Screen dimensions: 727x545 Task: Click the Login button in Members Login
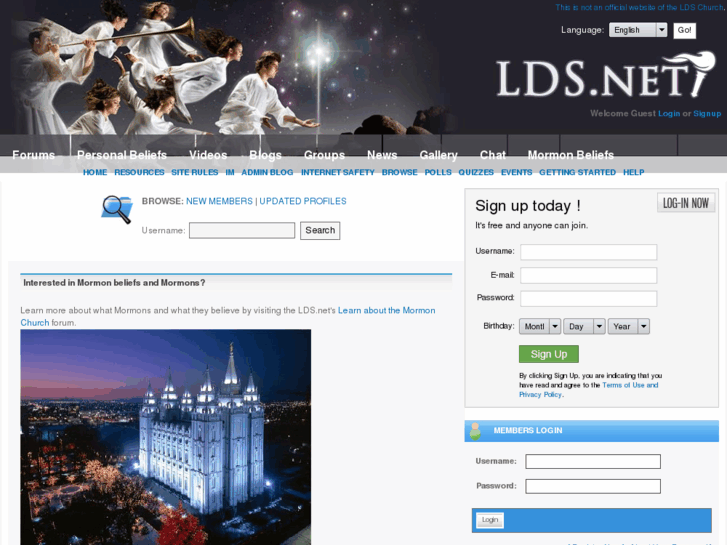pyautogui.click(x=490, y=520)
